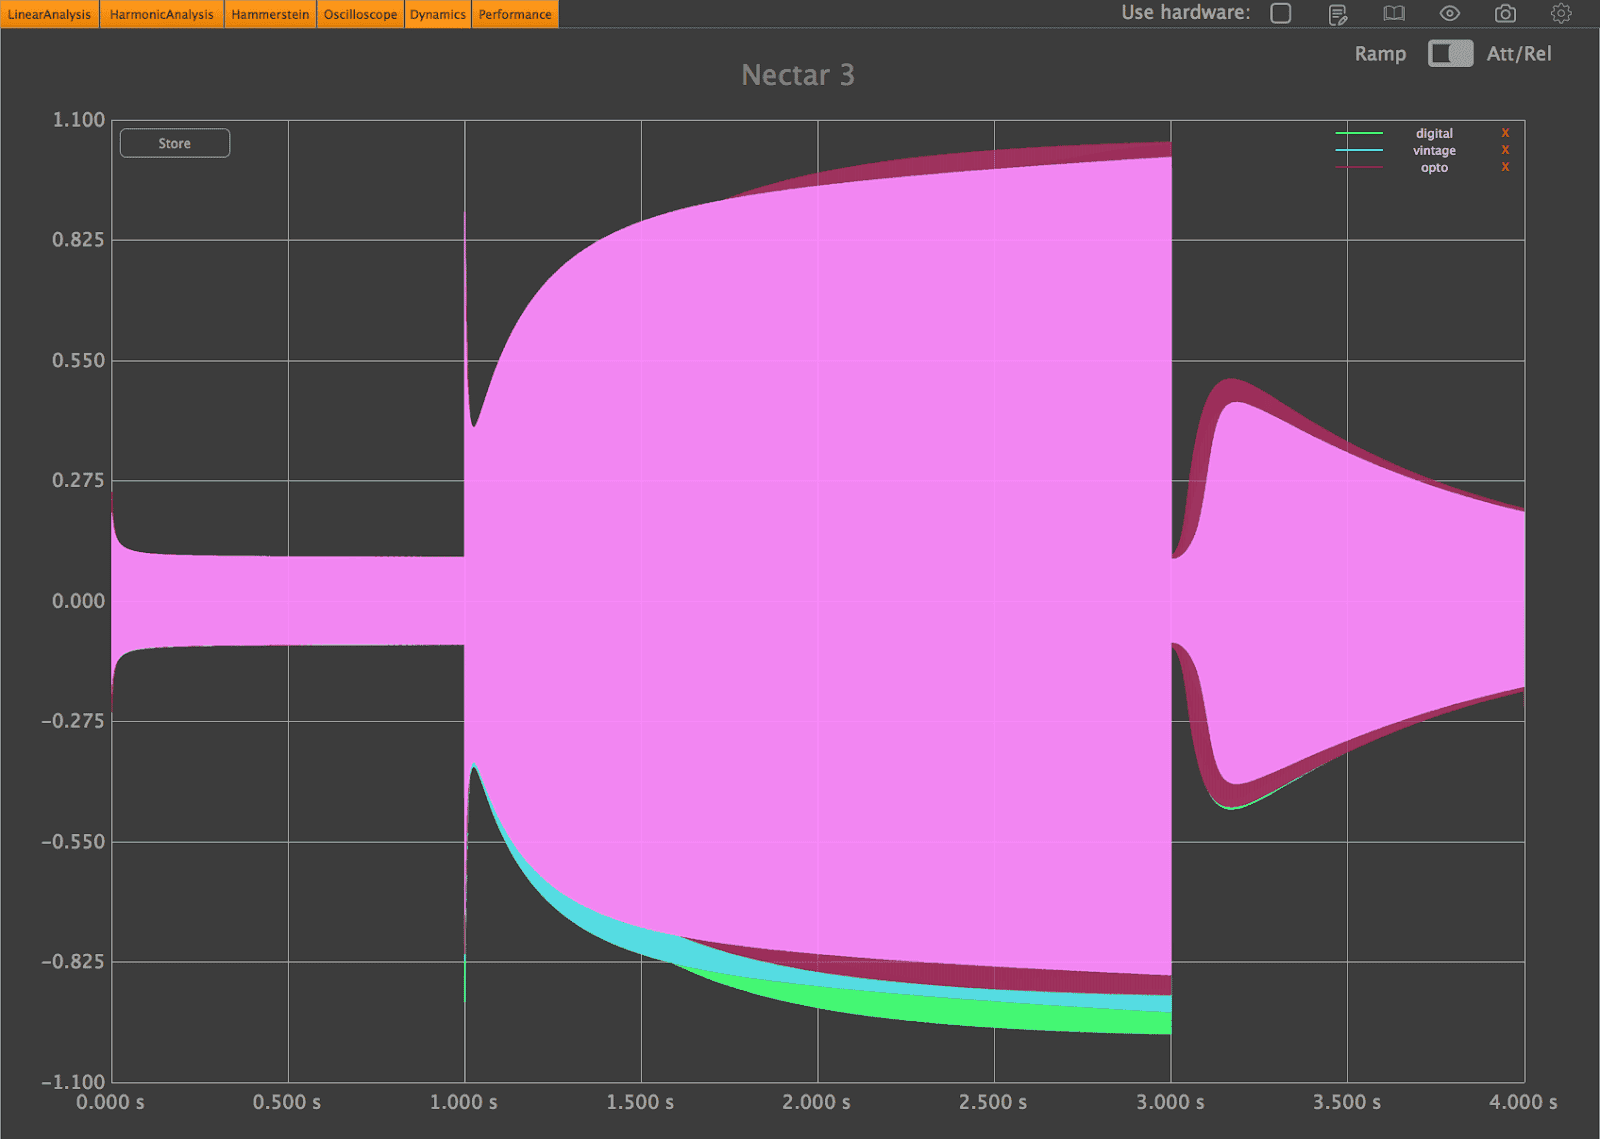Click the vintage legend label
The width and height of the screenshot is (1600, 1139).
point(1434,150)
